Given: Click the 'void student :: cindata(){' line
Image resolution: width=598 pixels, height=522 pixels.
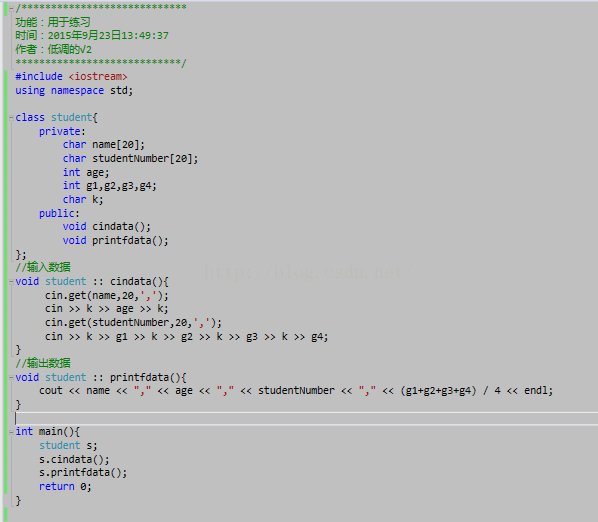Looking at the screenshot, I should (92, 281).
